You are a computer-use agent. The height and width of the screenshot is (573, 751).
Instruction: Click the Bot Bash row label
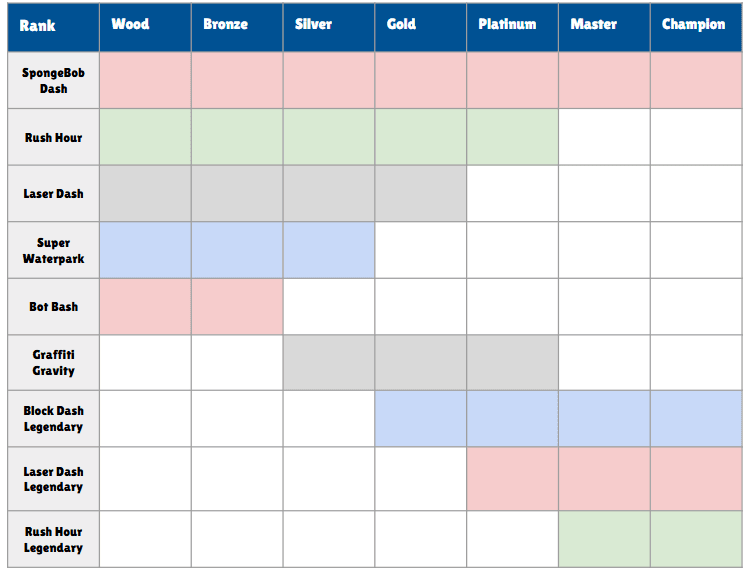pos(53,307)
